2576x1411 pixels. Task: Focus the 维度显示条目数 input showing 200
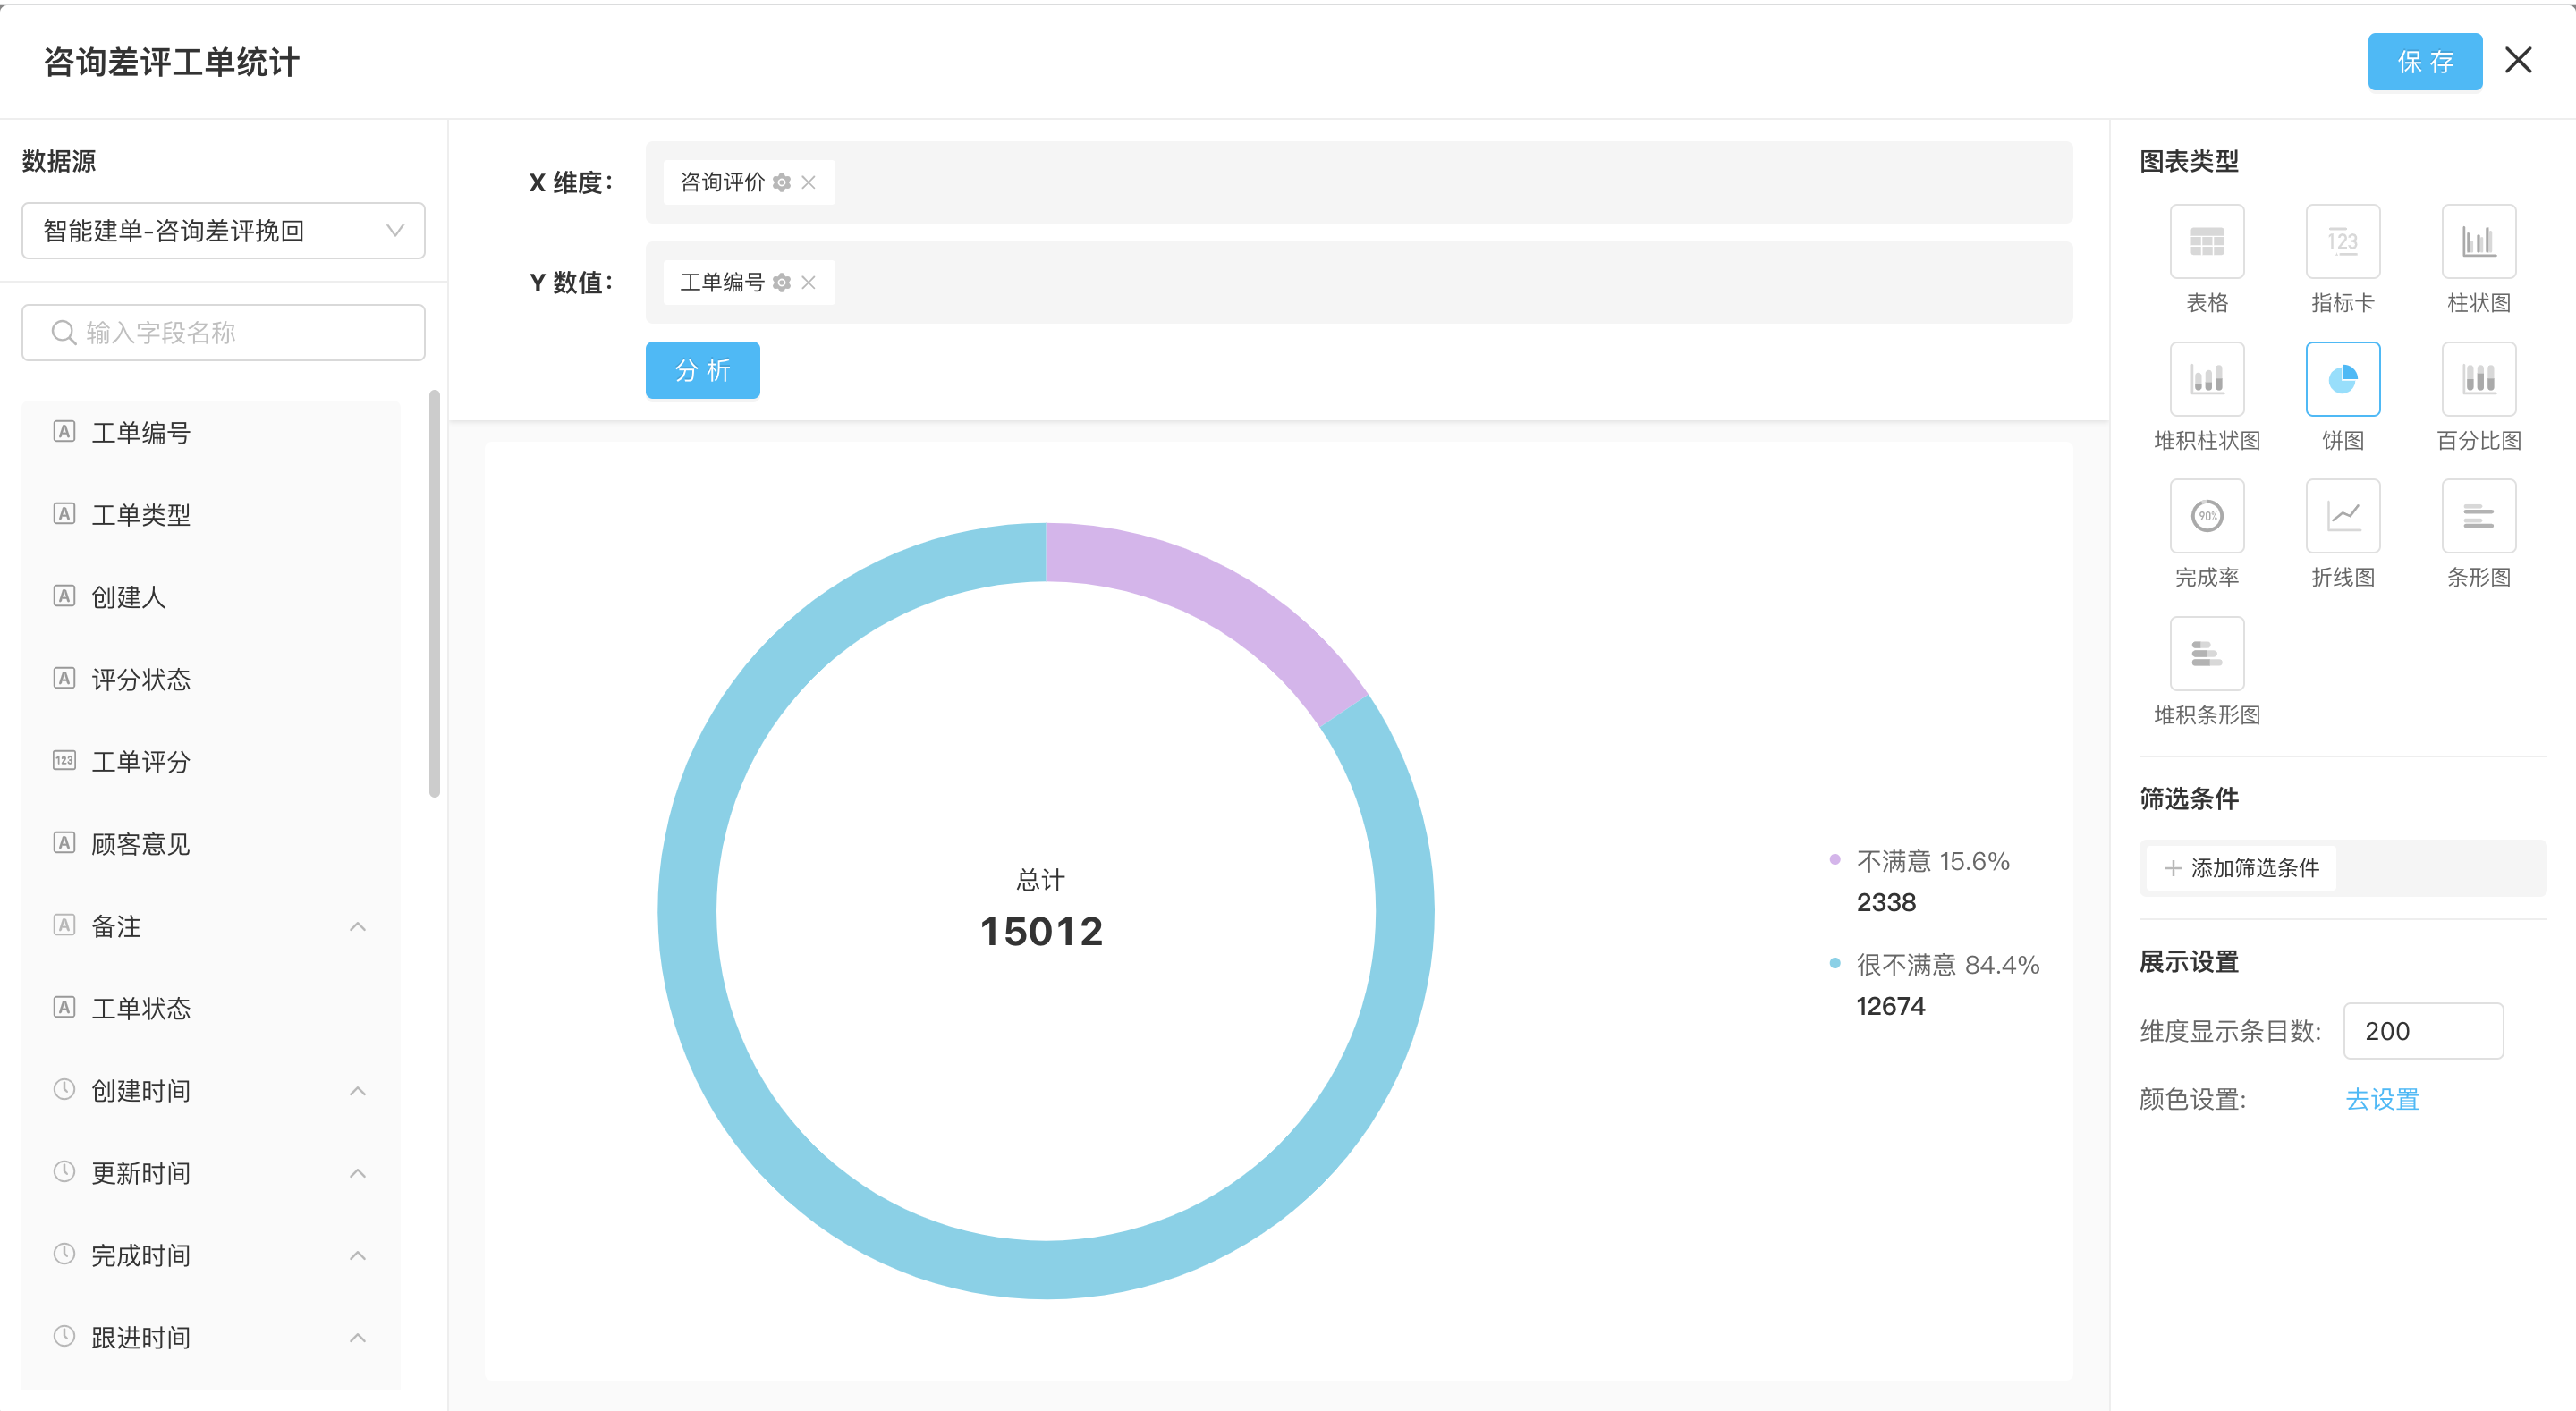(x=2423, y=1031)
